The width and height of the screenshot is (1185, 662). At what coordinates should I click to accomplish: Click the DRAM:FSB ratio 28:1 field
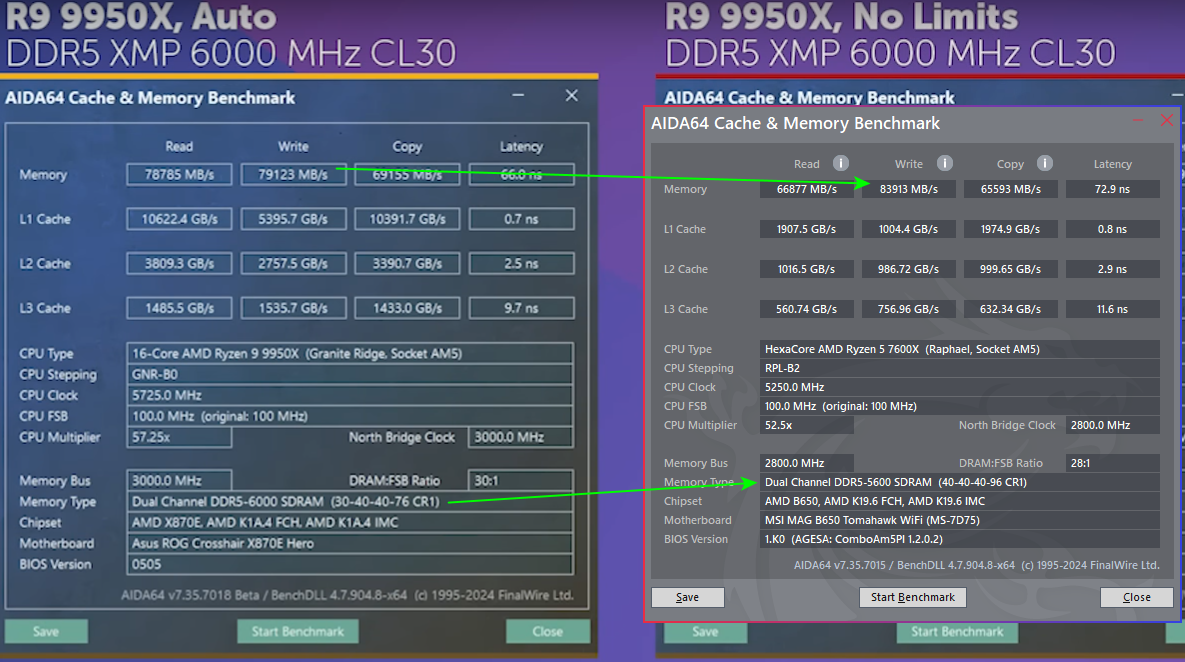point(1112,463)
